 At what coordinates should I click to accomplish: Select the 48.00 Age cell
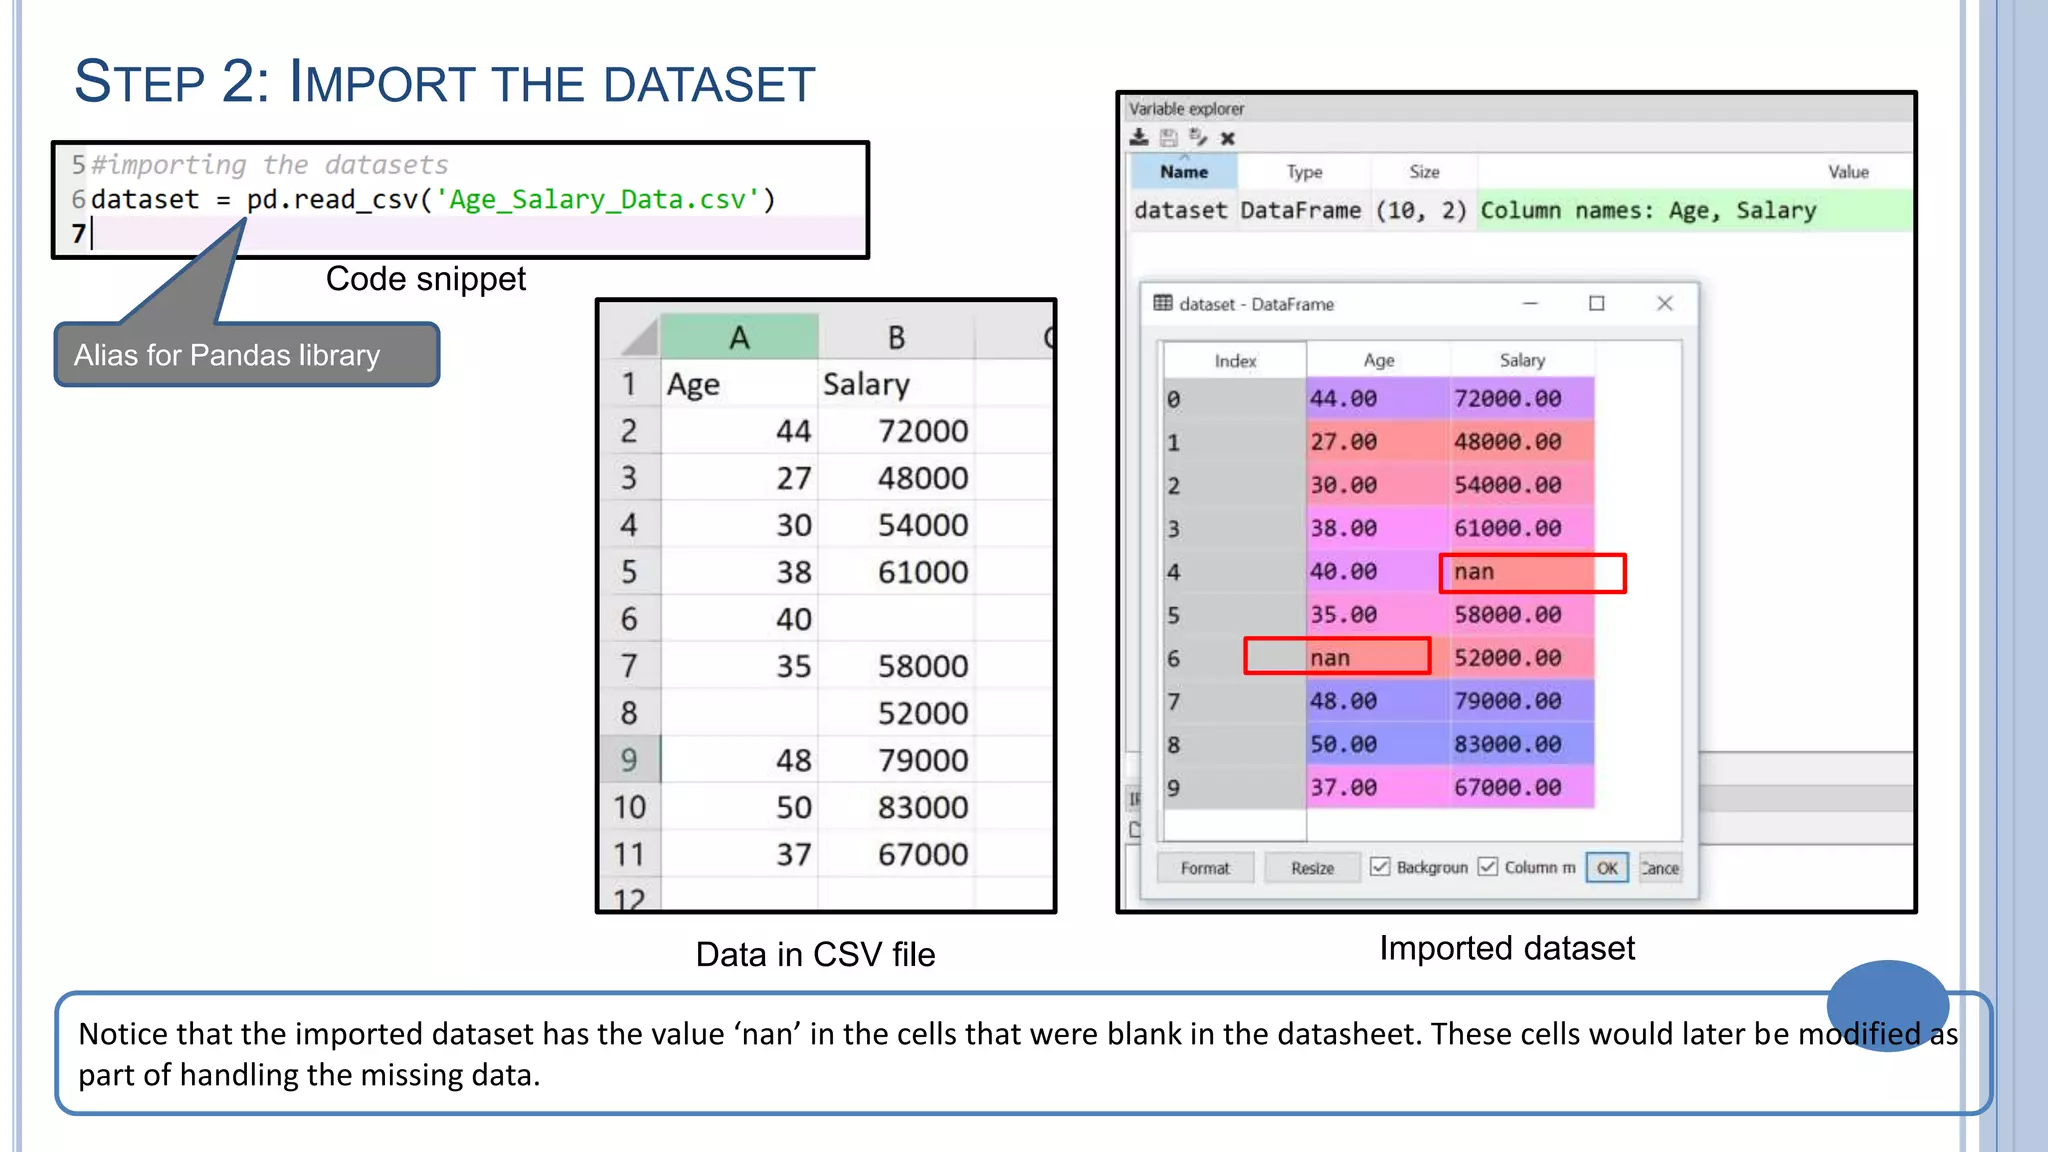tap(1378, 701)
